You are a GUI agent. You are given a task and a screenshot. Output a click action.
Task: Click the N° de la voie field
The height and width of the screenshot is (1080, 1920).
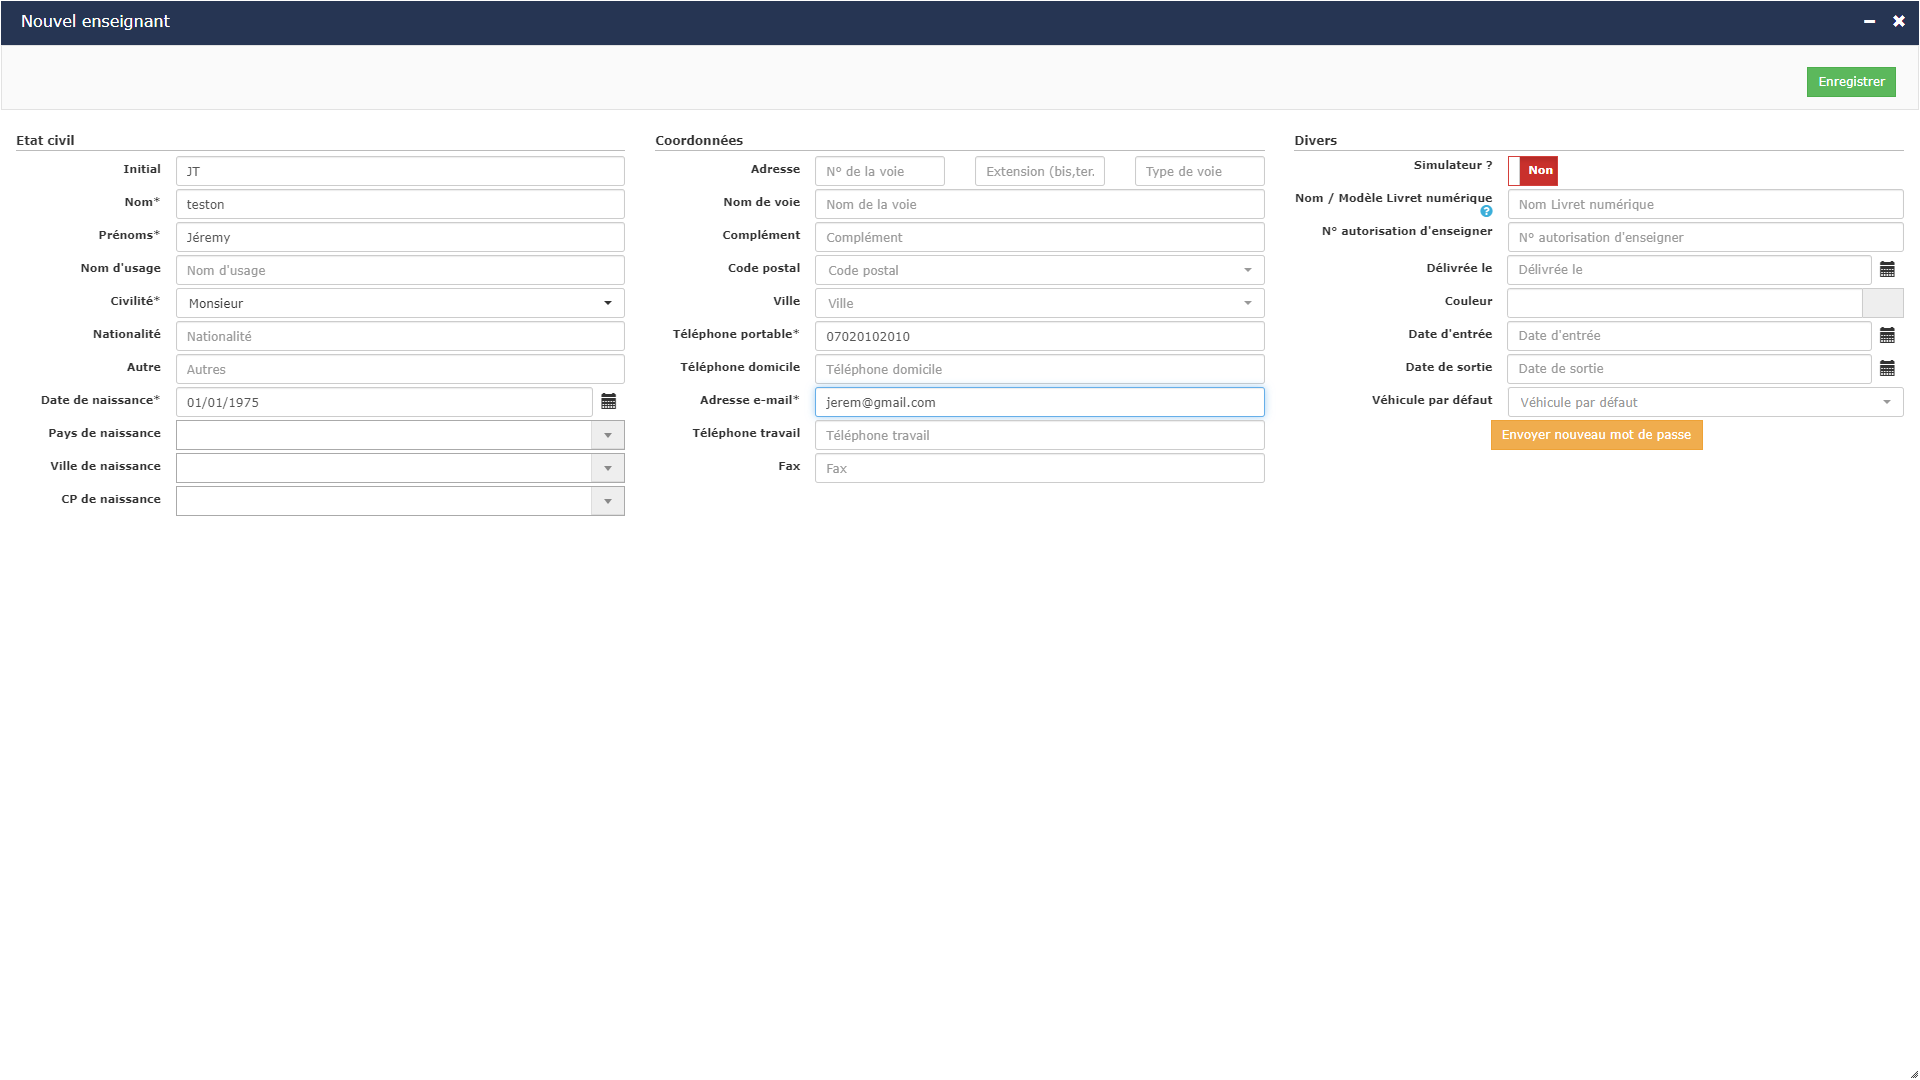(880, 171)
